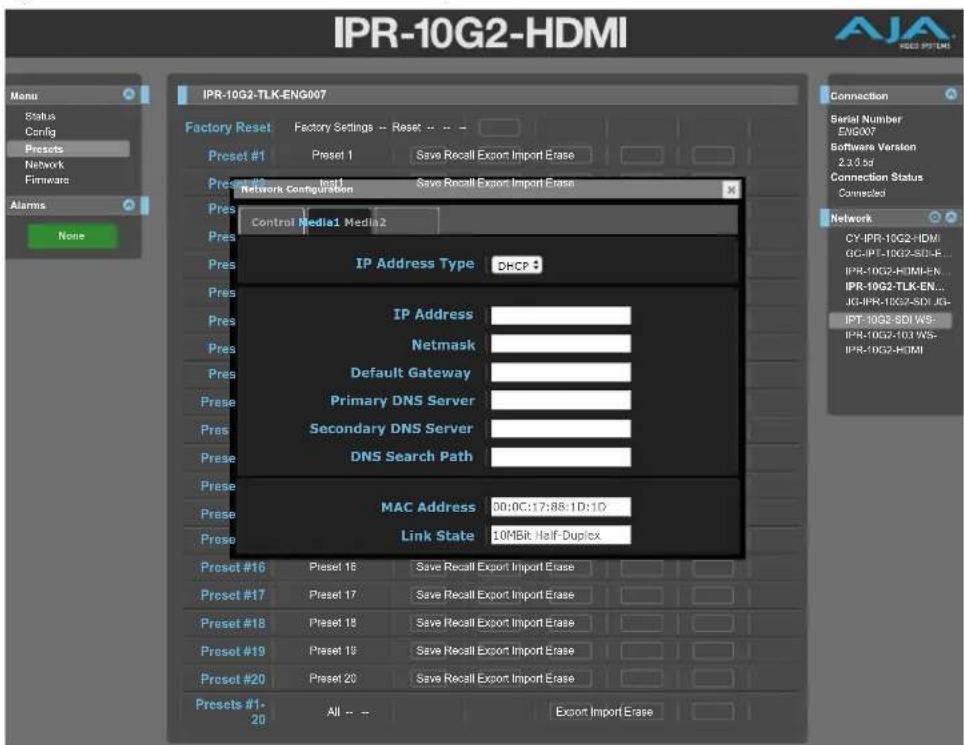Image resolution: width=964 pixels, height=745 pixels.
Task: Collapse the Network panel arrow icon
Action: 950,217
